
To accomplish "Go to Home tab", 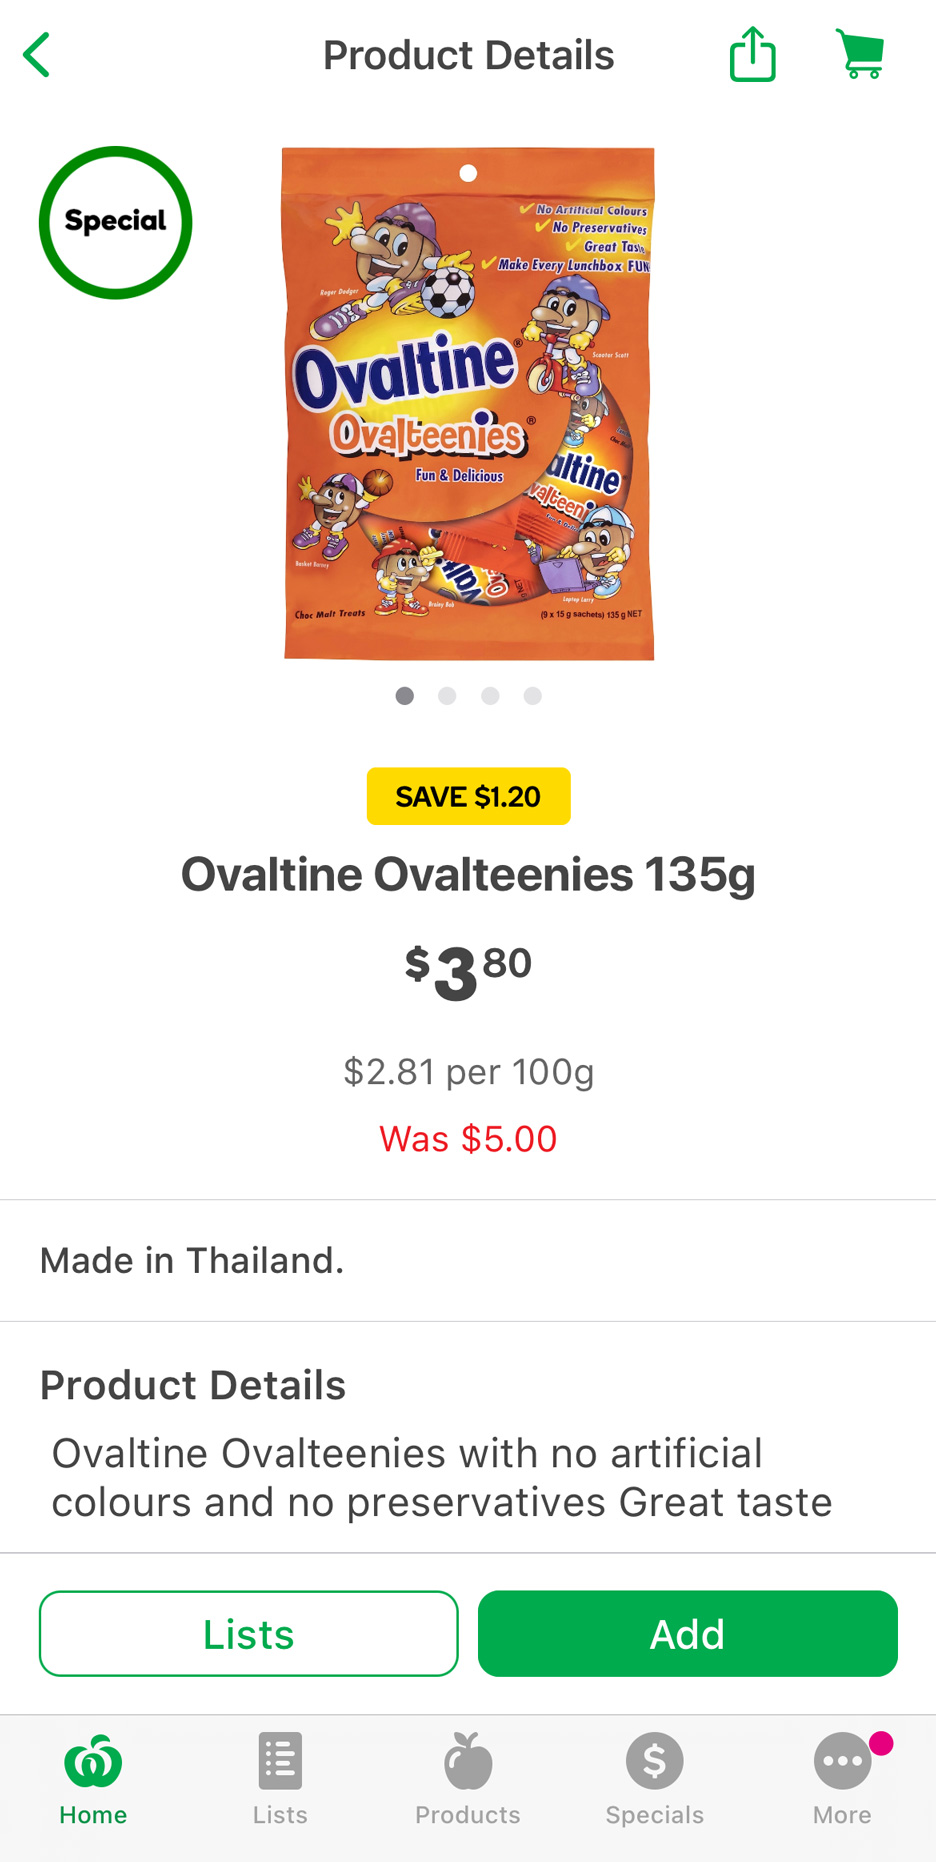I will (93, 1780).
